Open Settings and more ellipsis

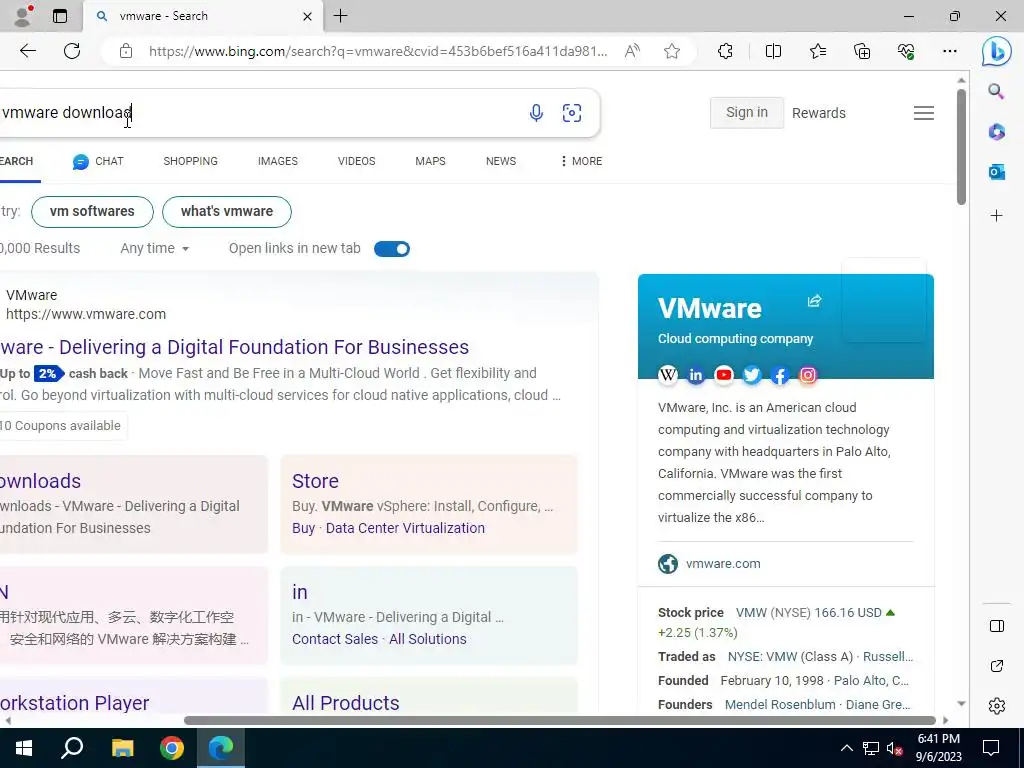click(x=950, y=51)
